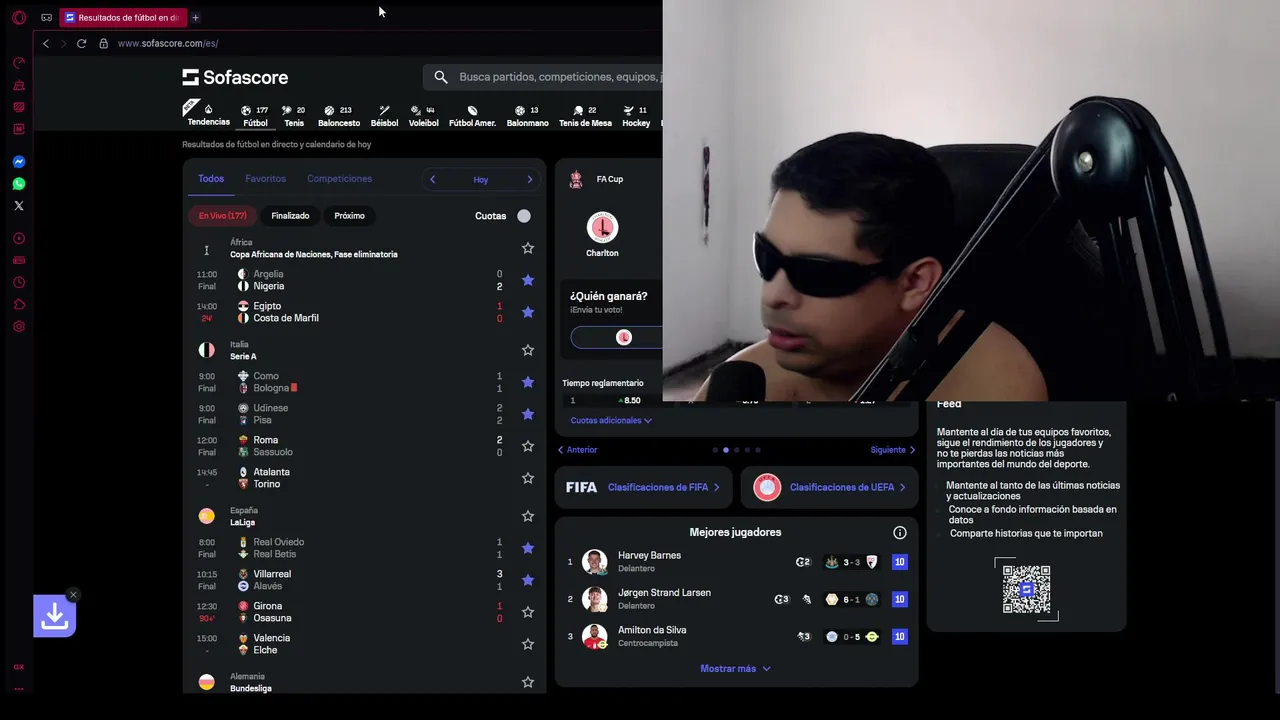This screenshot has height=720, width=1280.
Task: Switch to the Todos tab
Action: [211, 179]
